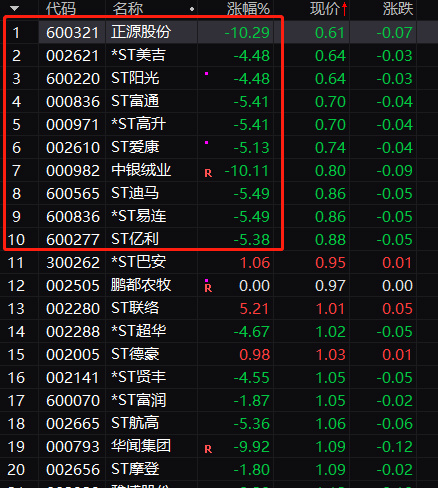
Task: Click the magenta dot on ST阳光 row
Action: coord(206,74)
